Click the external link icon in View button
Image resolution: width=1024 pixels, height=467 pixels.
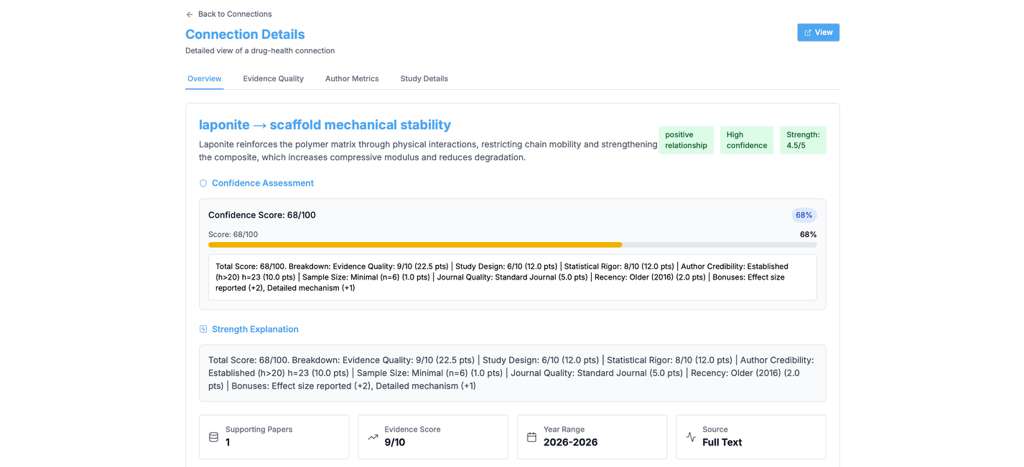point(808,33)
